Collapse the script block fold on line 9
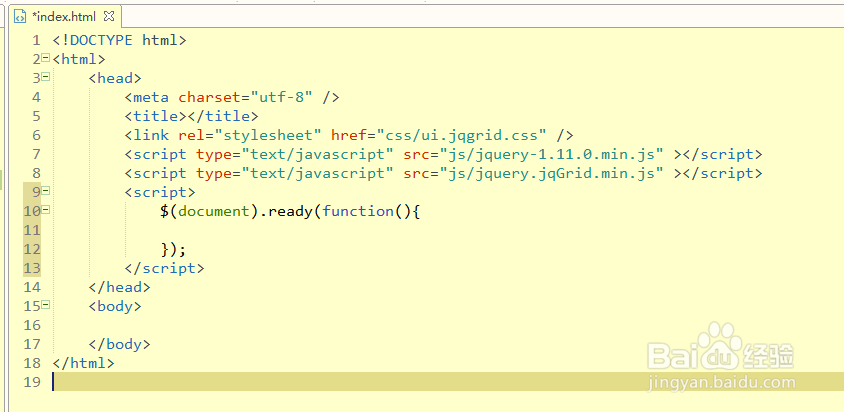 point(46,191)
